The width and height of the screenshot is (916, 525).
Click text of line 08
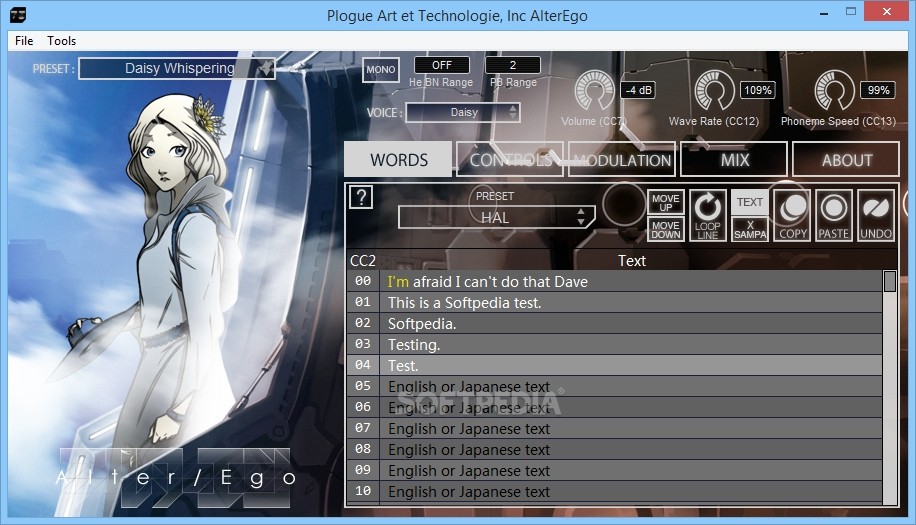[x=469, y=450]
